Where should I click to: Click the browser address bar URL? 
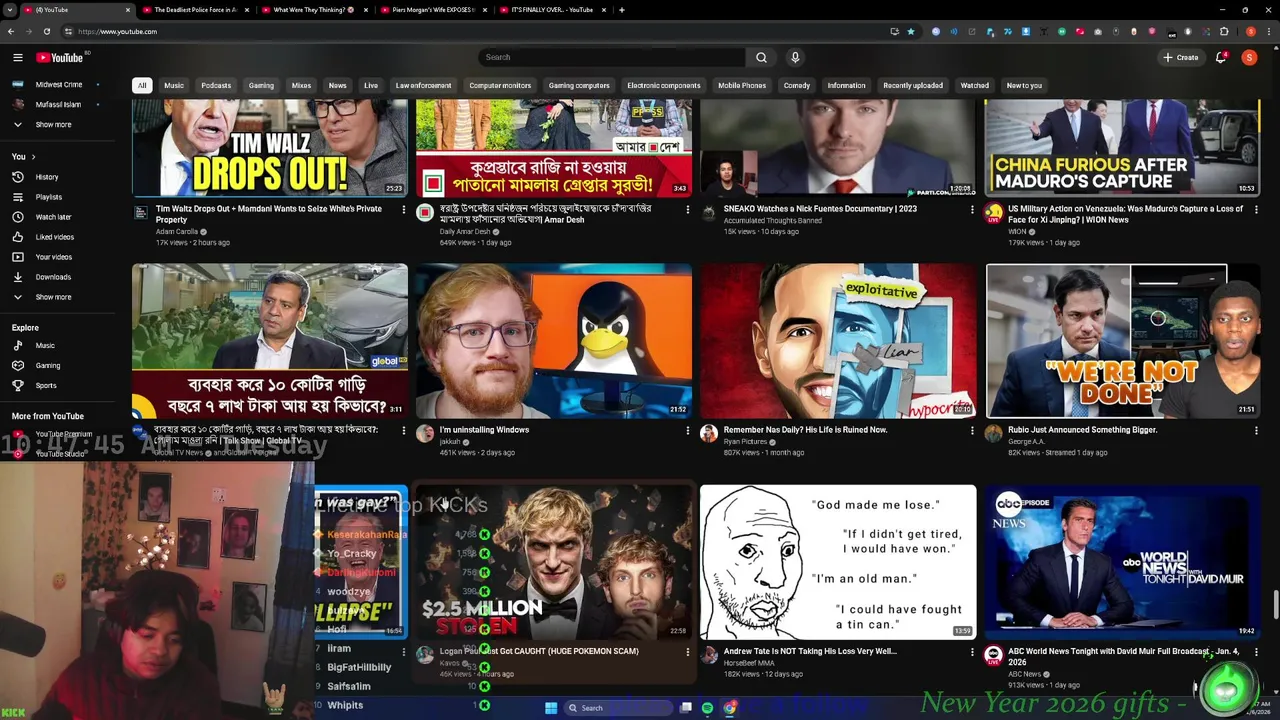coord(117,31)
